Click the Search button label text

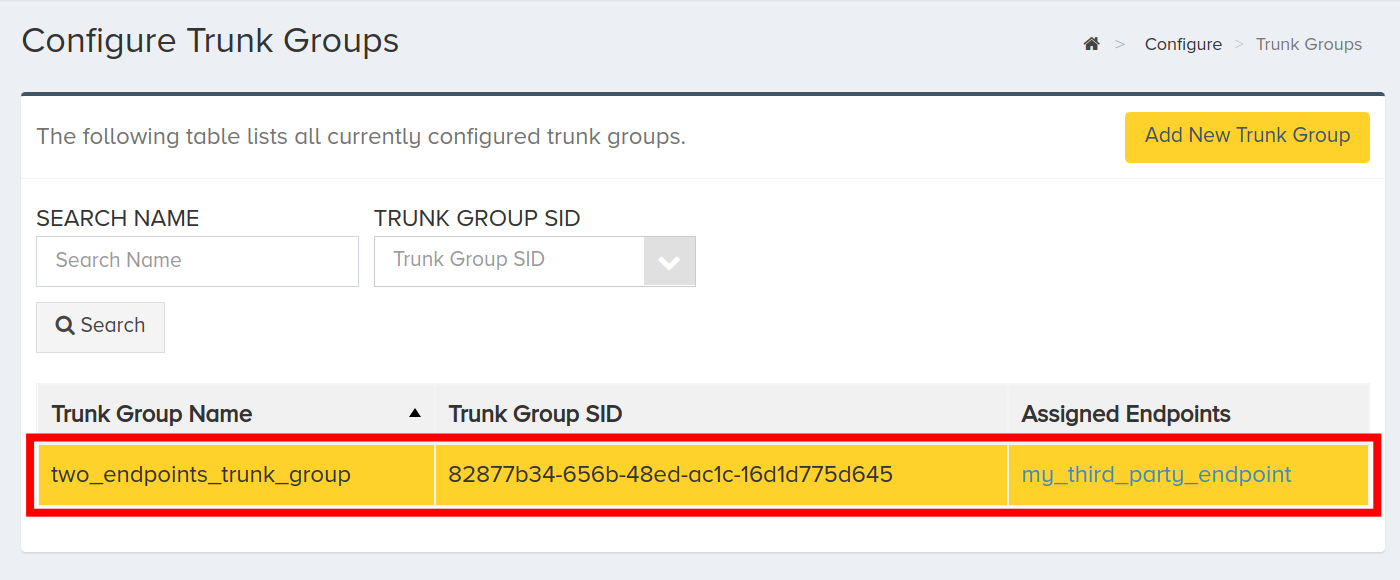(113, 325)
